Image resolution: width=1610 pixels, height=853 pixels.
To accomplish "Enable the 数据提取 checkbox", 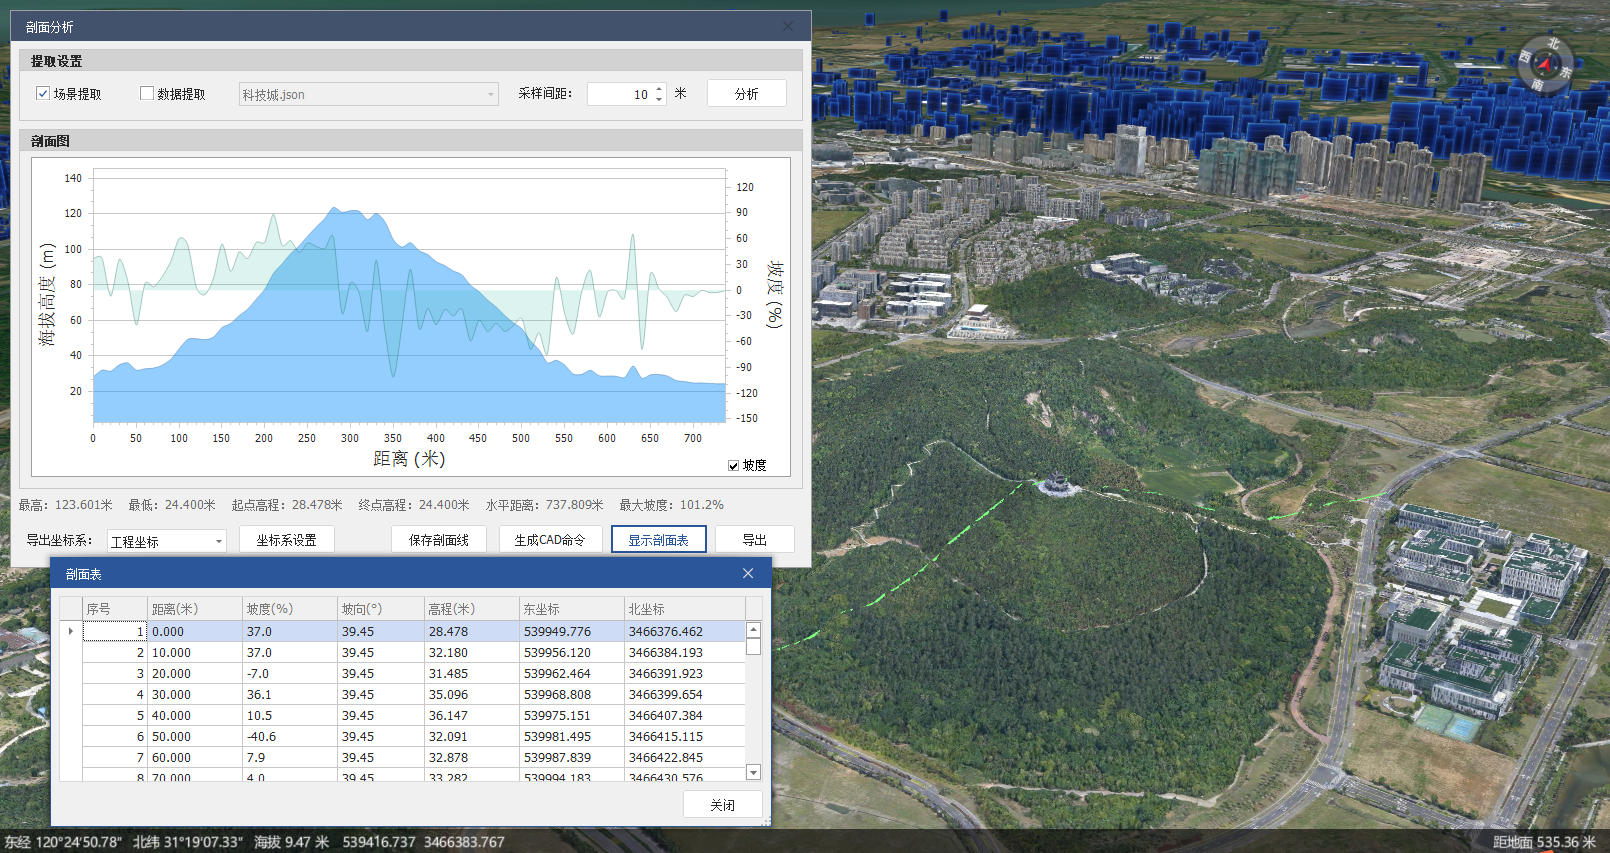I will [147, 93].
